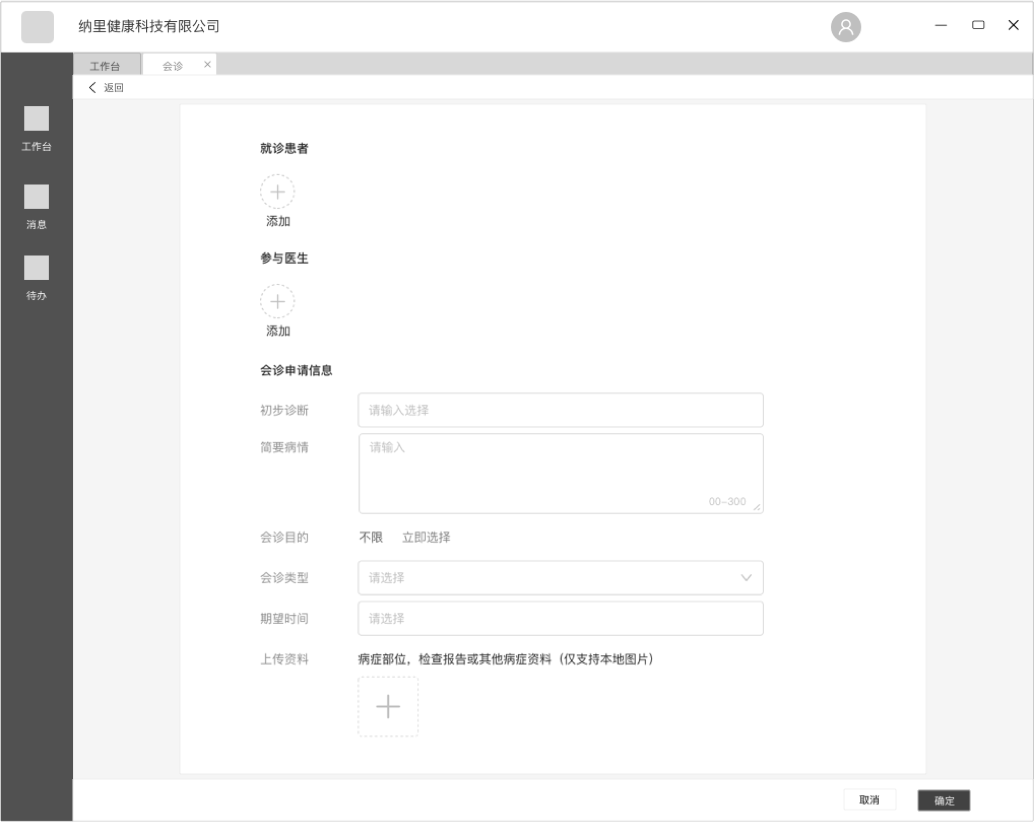
Task: Open the 初步诊断 selection field
Action: point(560,410)
